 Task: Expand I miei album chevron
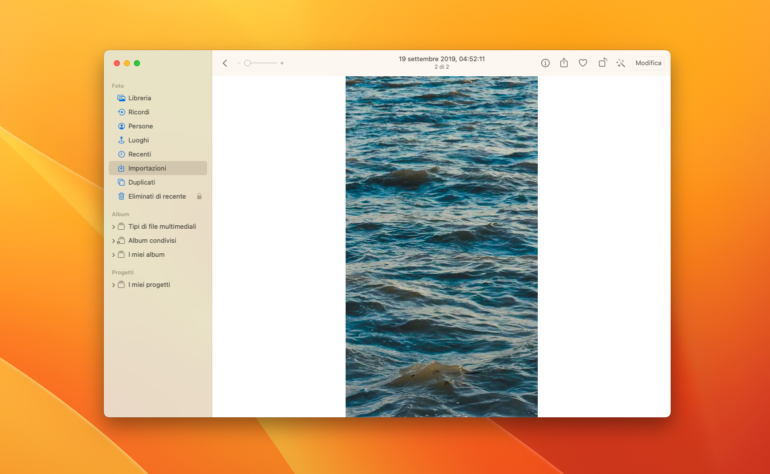[x=113, y=254]
